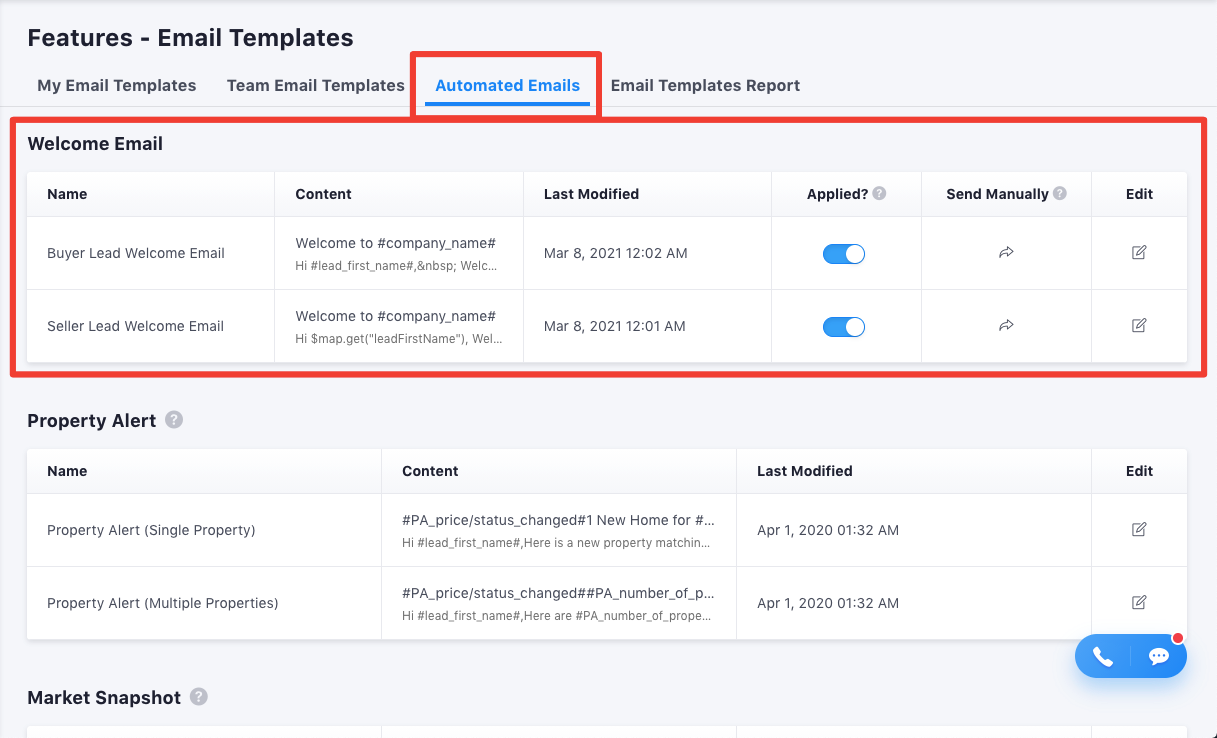Click Multiple Properties alert last modified date
The width and height of the screenshot is (1217, 738).
point(828,603)
